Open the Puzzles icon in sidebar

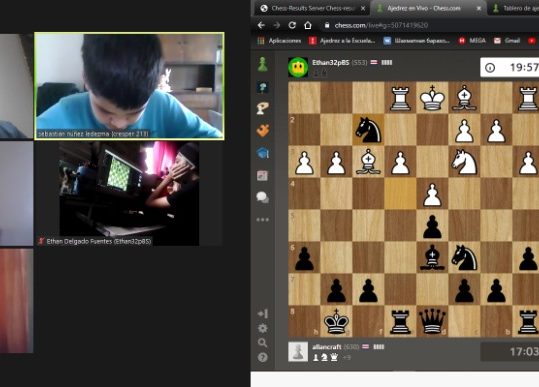point(263,130)
